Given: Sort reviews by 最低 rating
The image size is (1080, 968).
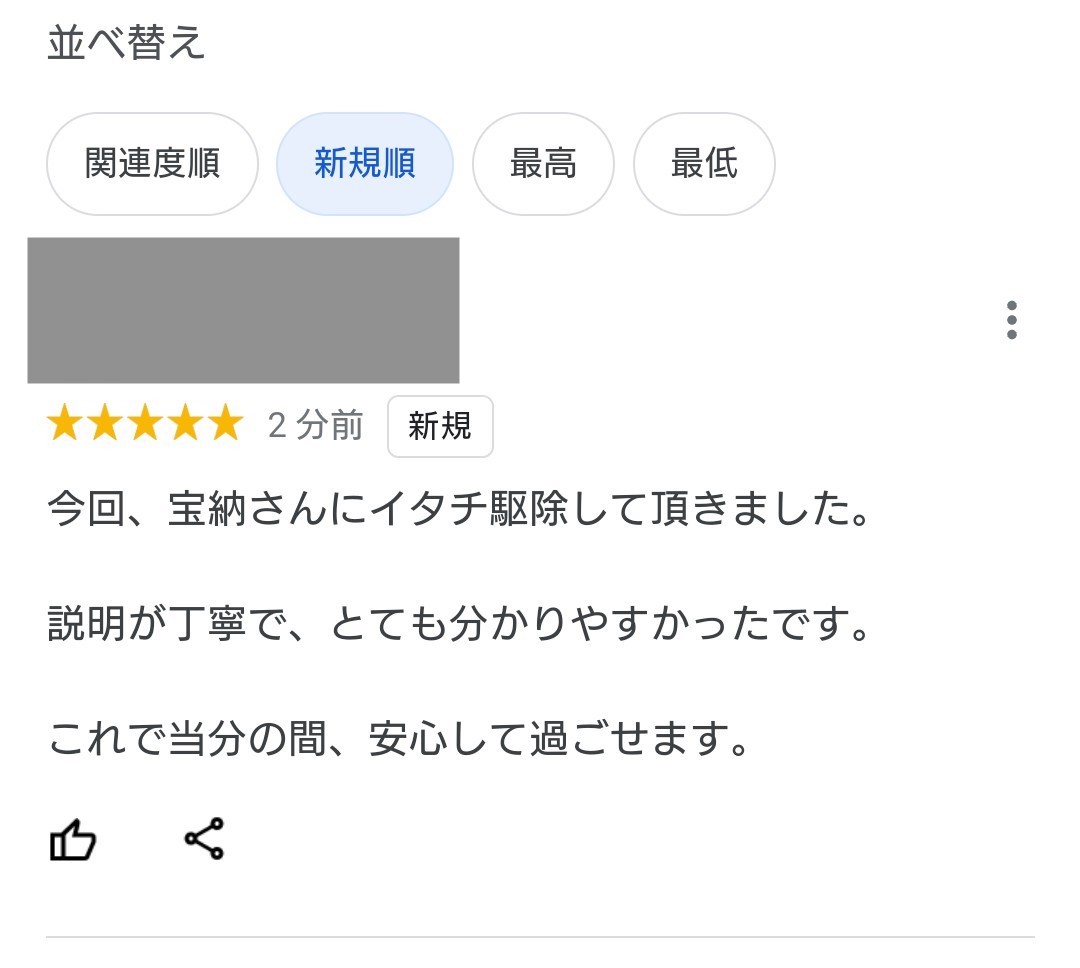Looking at the screenshot, I should point(704,164).
